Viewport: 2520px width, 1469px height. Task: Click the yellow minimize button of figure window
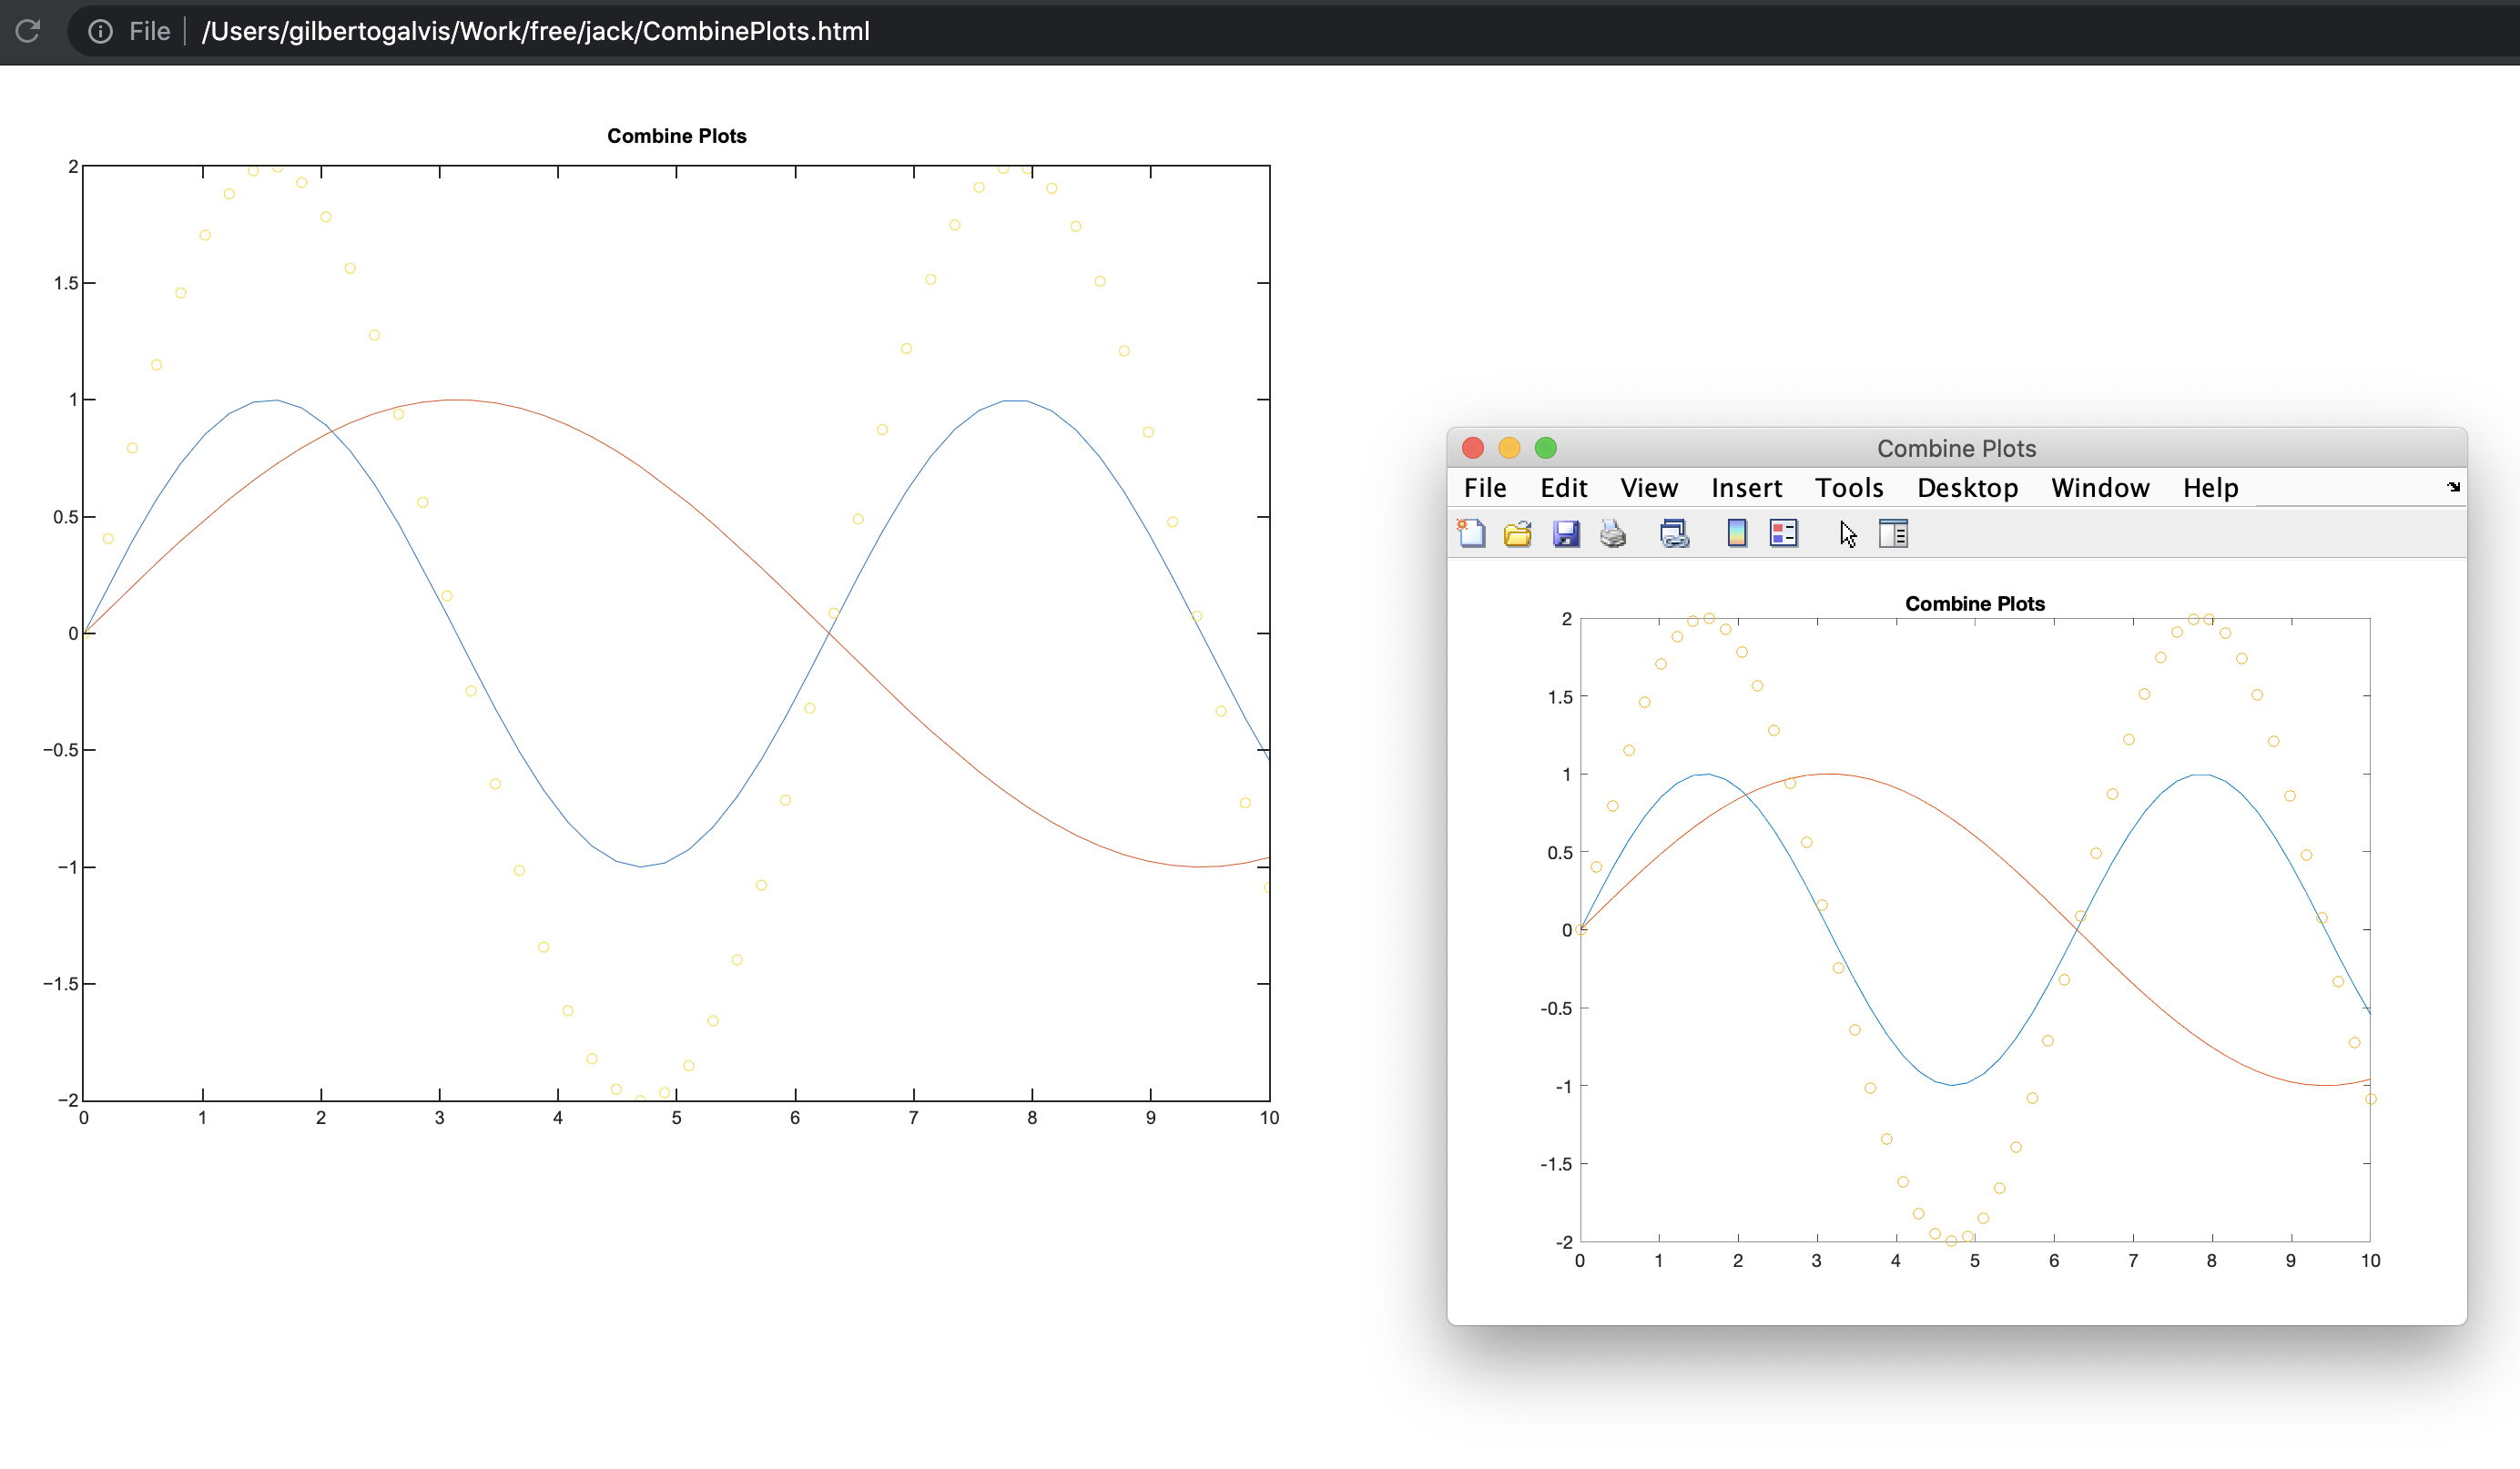[1509, 448]
